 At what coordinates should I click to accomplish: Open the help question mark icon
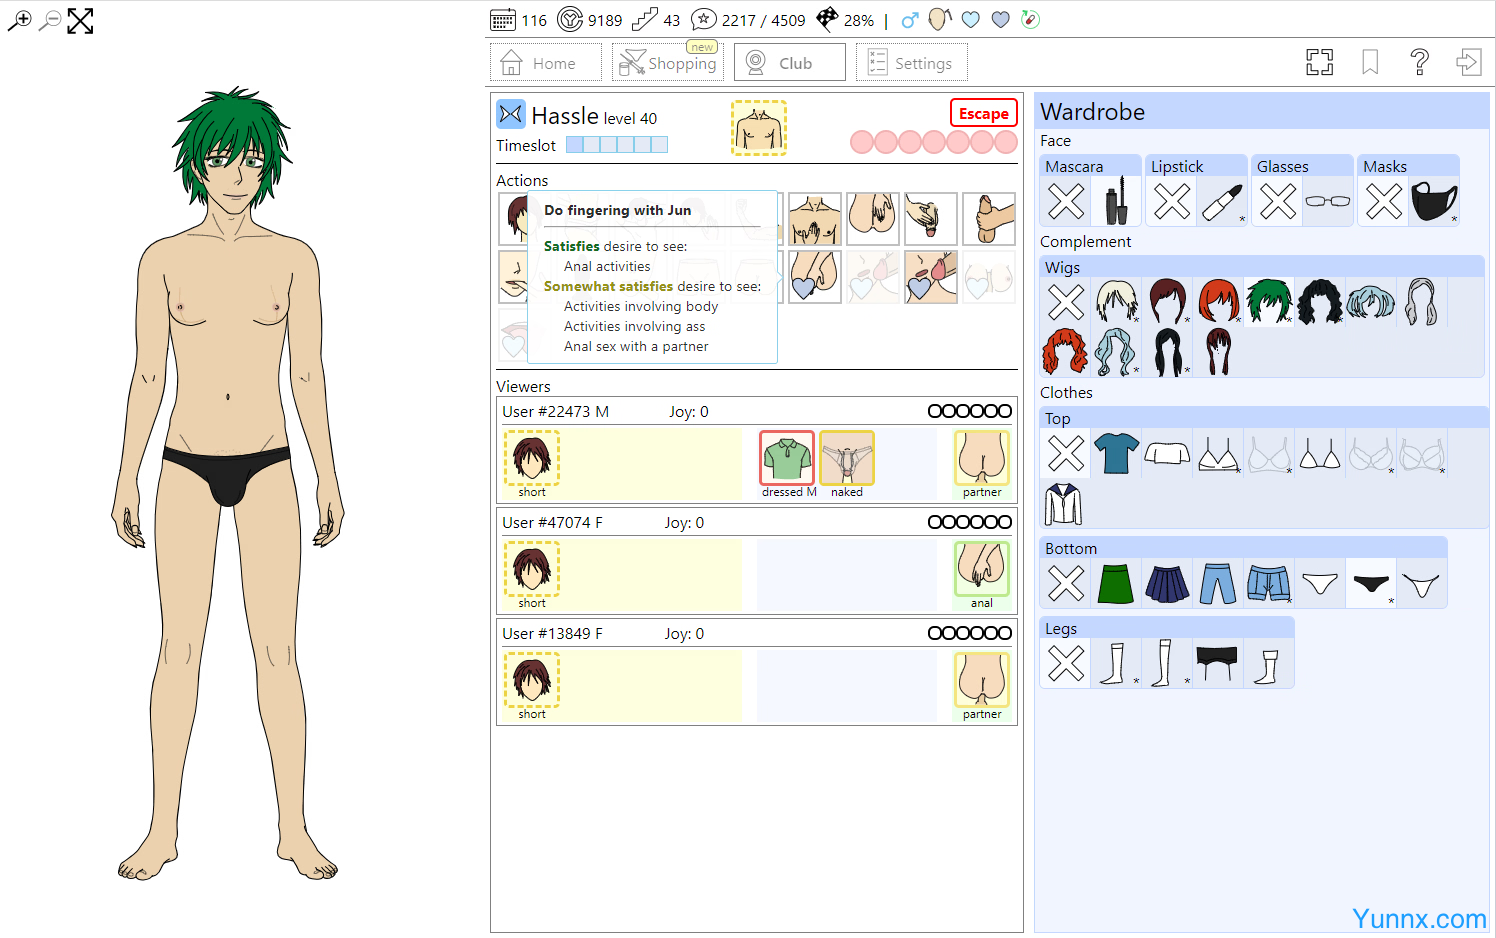(1419, 63)
